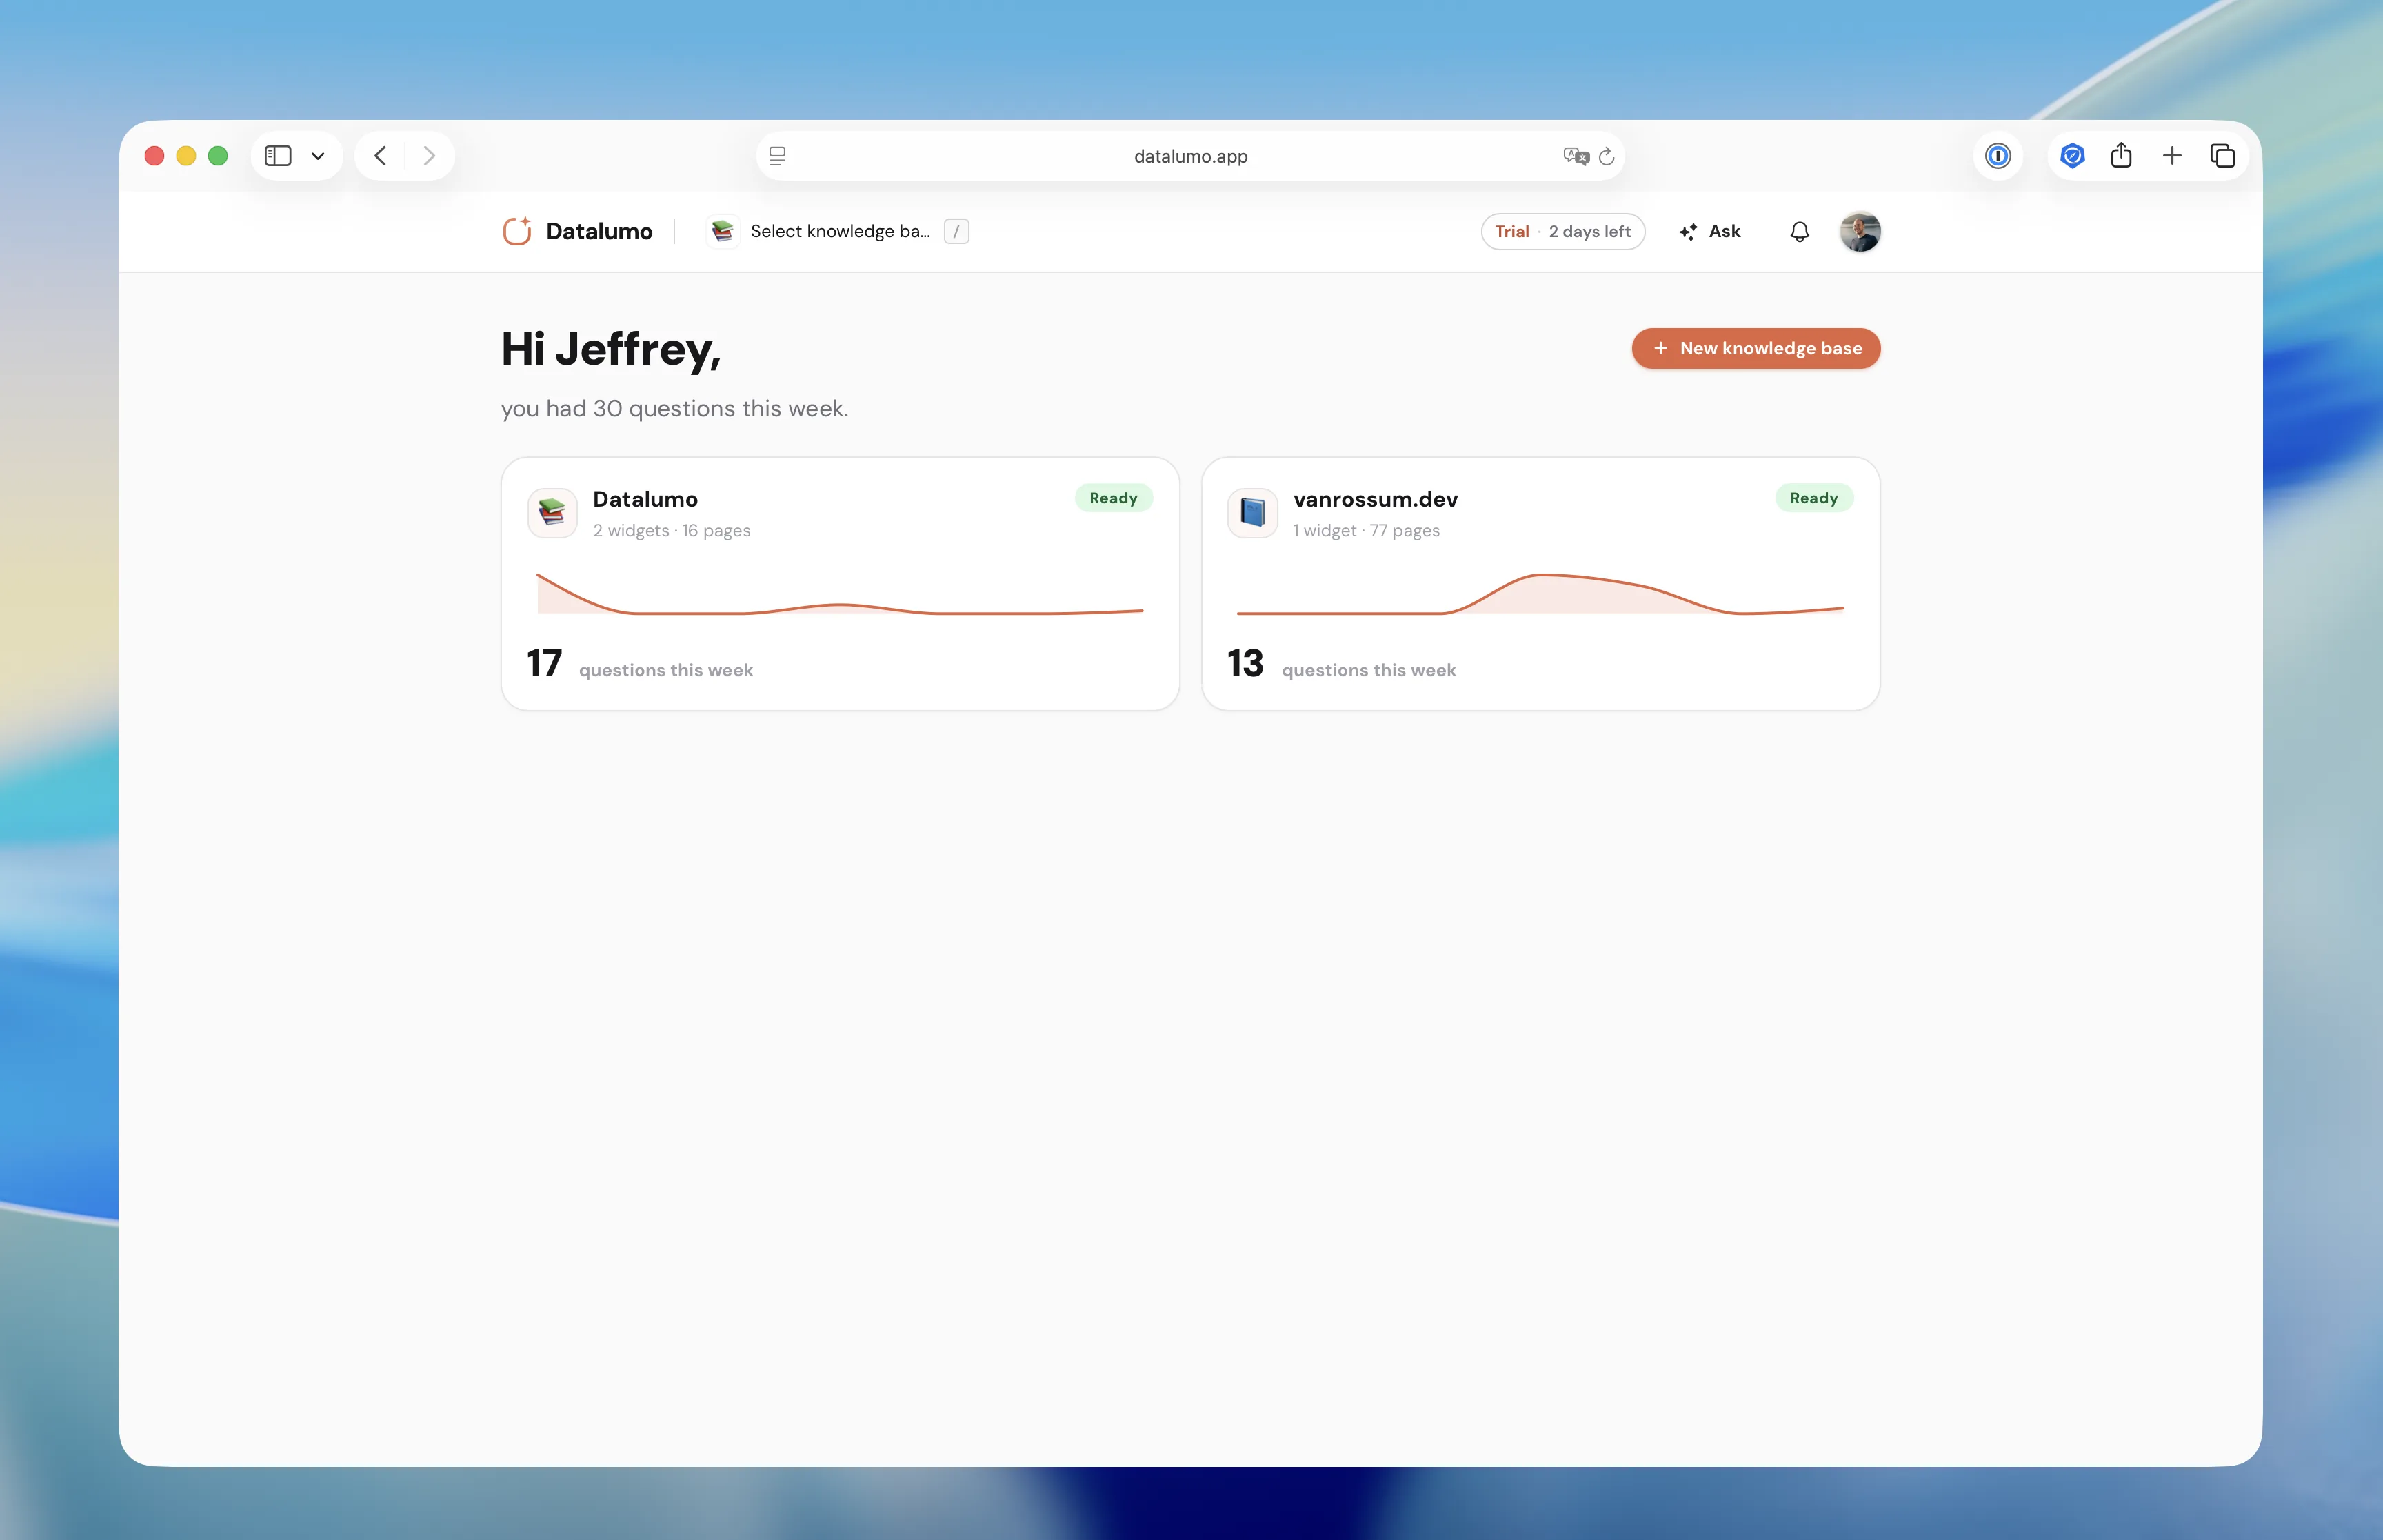This screenshot has height=1540, width=2383.
Task: Select the '1 widget · 77 pages' text
Action: pos(1366,530)
